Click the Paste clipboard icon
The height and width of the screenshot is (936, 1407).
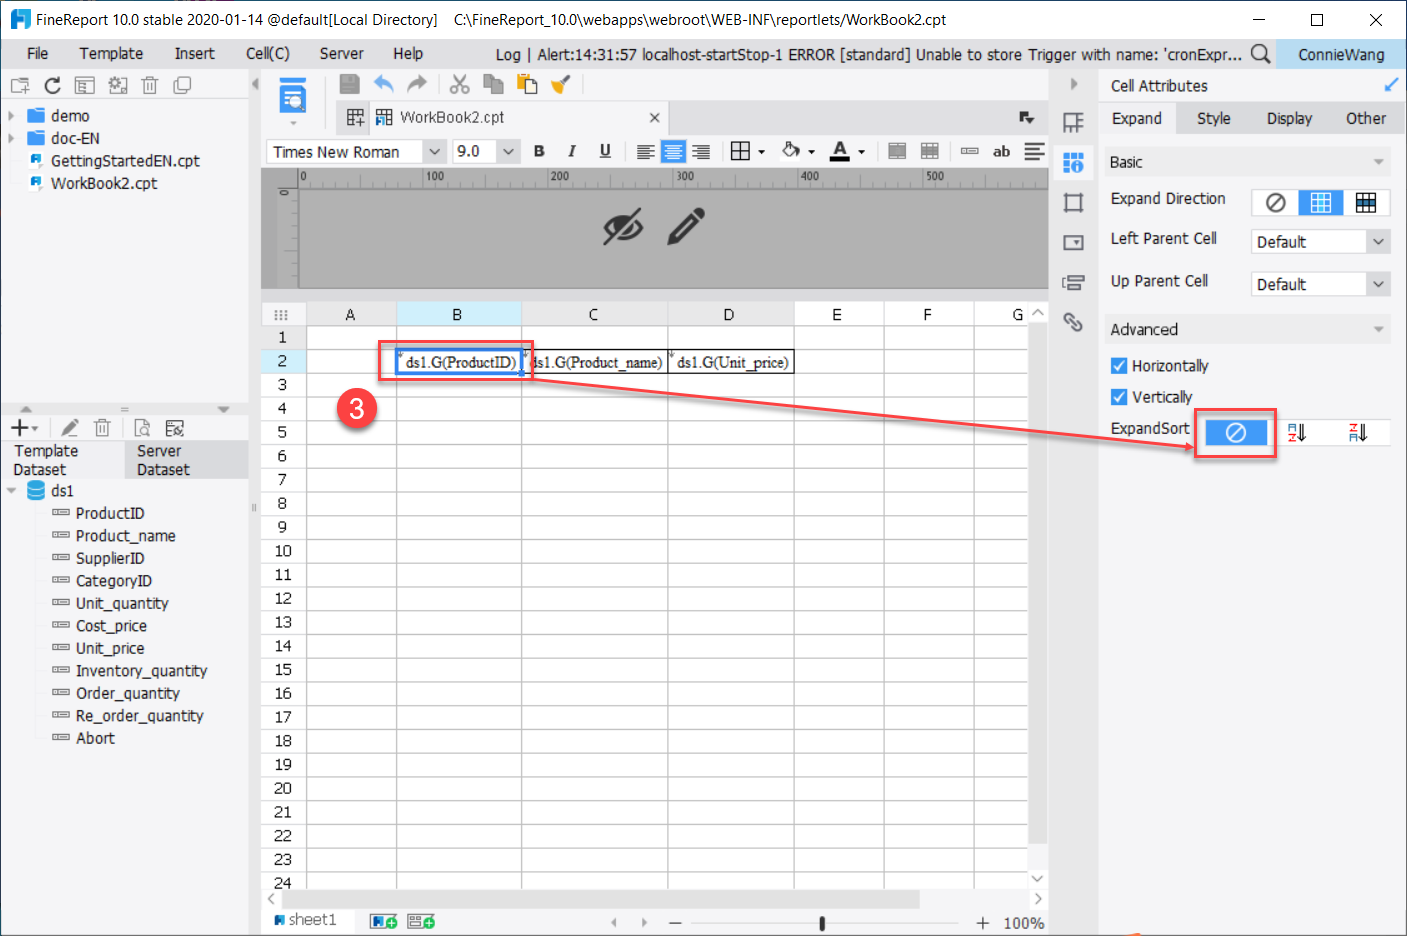pos(526,84)
